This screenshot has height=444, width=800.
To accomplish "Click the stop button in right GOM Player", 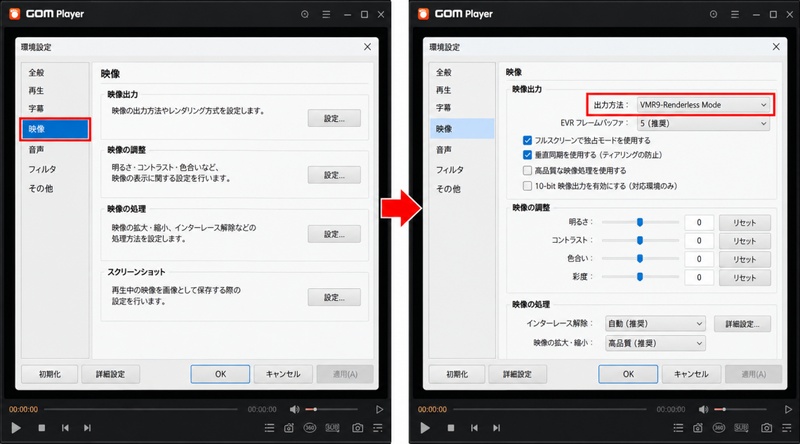I will (451, 428).
